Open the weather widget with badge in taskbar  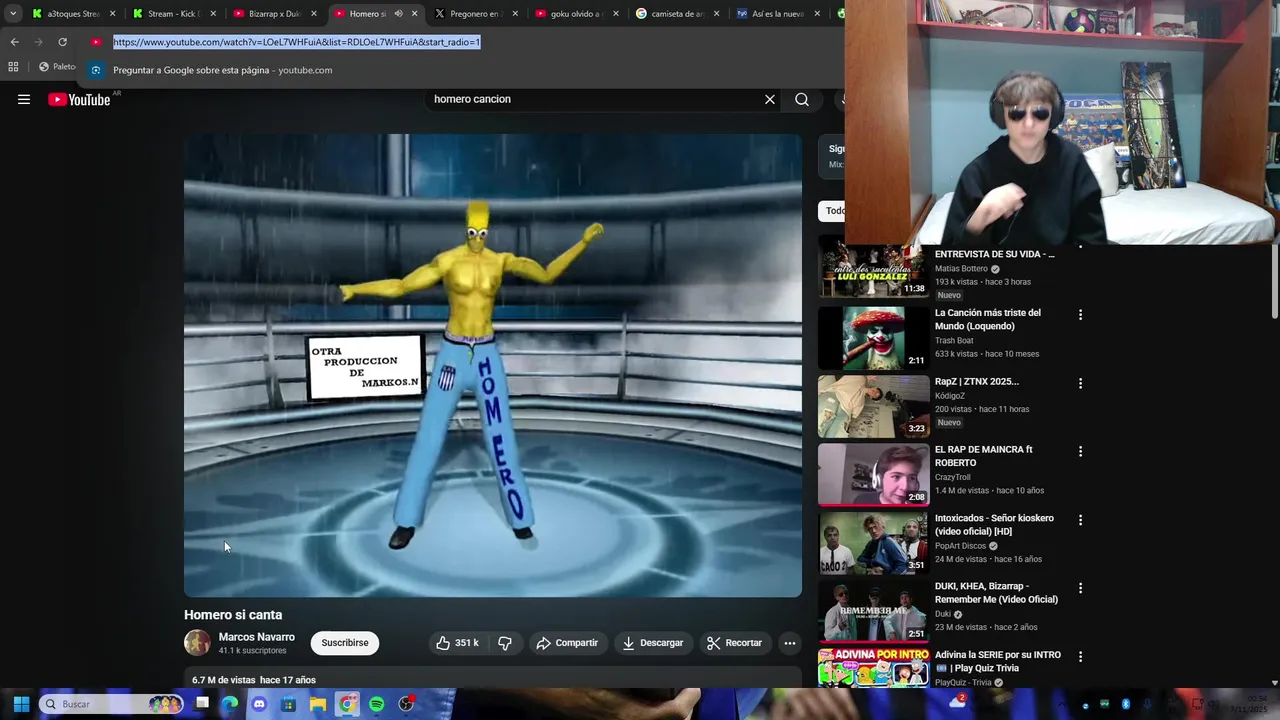click(x=957, y=702)
